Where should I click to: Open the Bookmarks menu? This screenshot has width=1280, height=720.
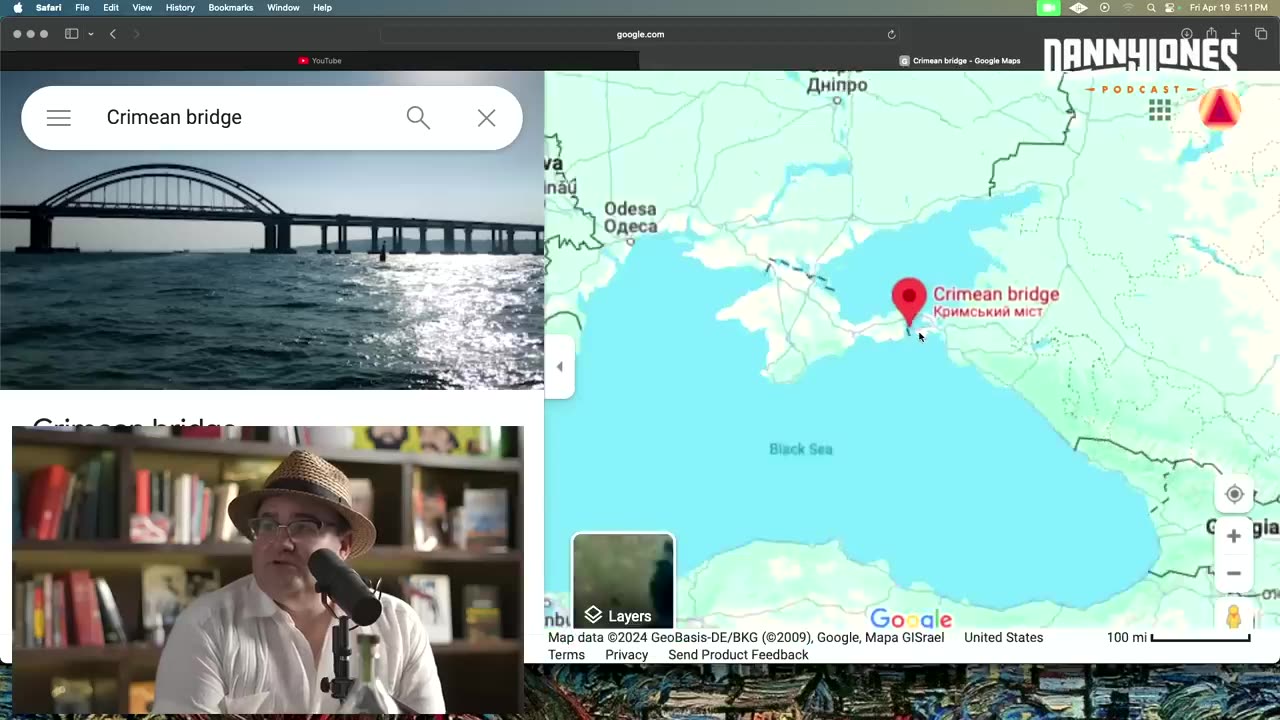coord(230,7)
